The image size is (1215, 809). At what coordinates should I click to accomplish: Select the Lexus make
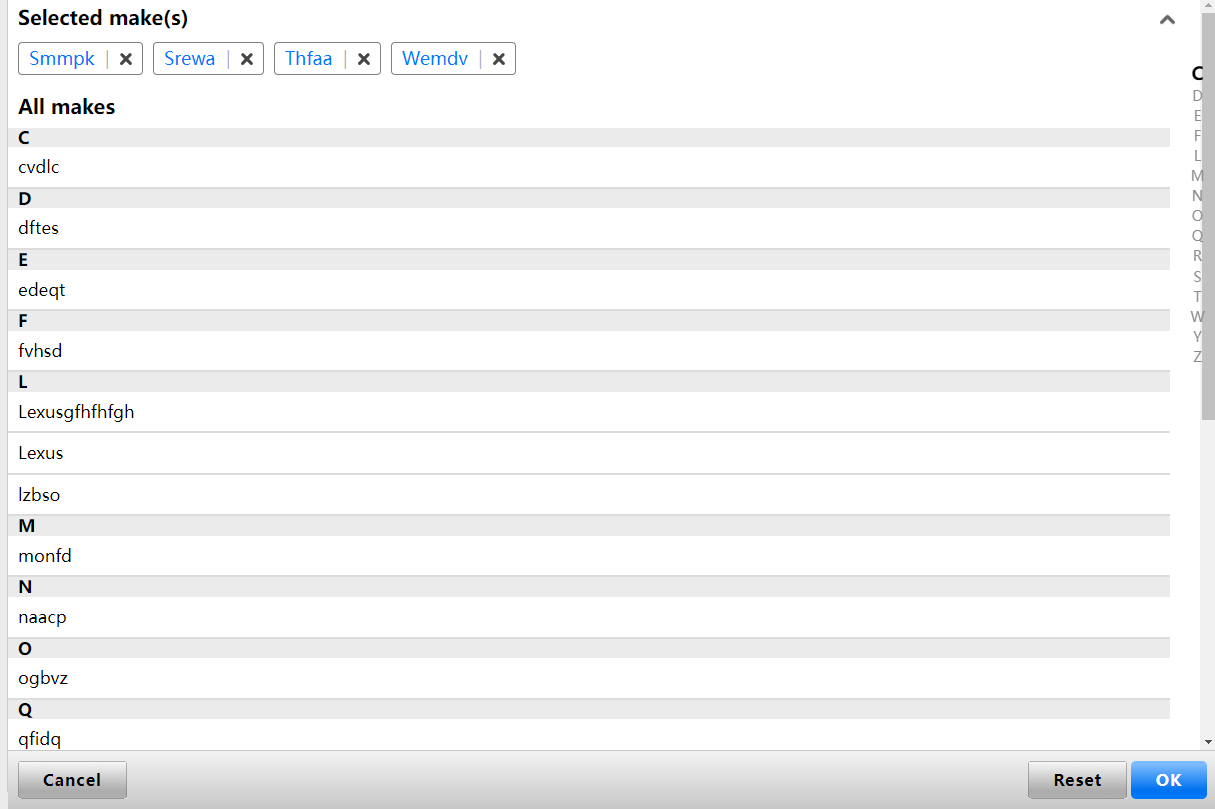[x=589, y=453]
